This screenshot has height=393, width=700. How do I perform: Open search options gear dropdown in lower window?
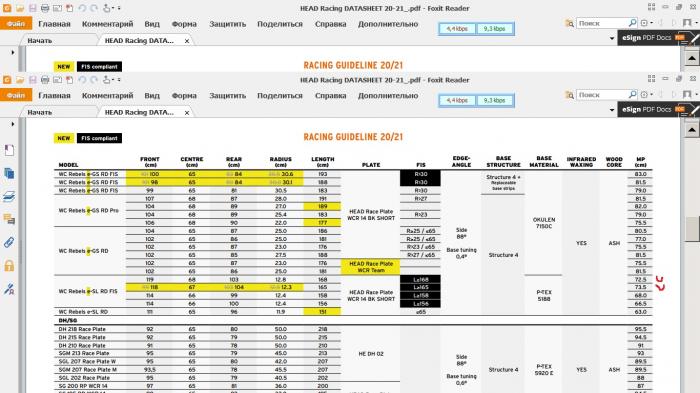(646, 95)
